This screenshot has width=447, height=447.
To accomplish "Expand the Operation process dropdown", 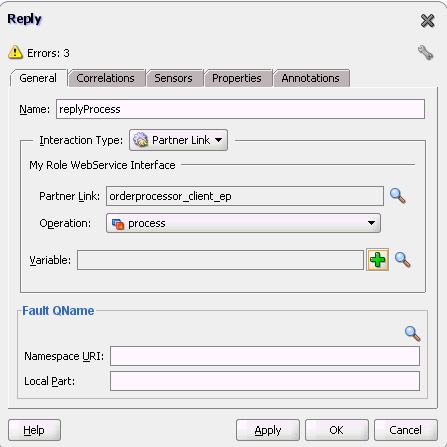I will point(243,223).
